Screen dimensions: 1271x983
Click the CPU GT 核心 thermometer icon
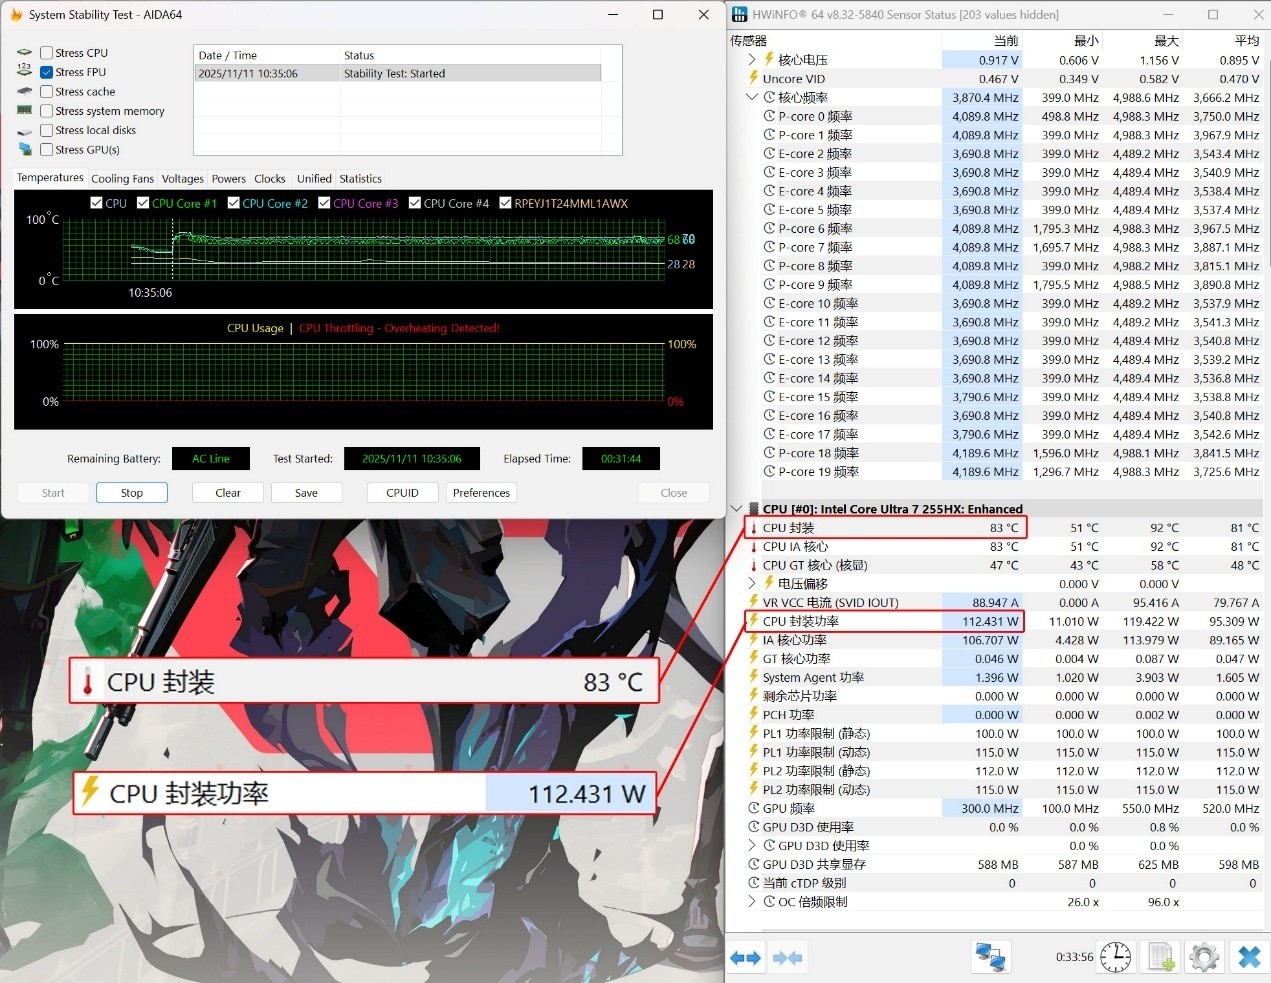754,565
